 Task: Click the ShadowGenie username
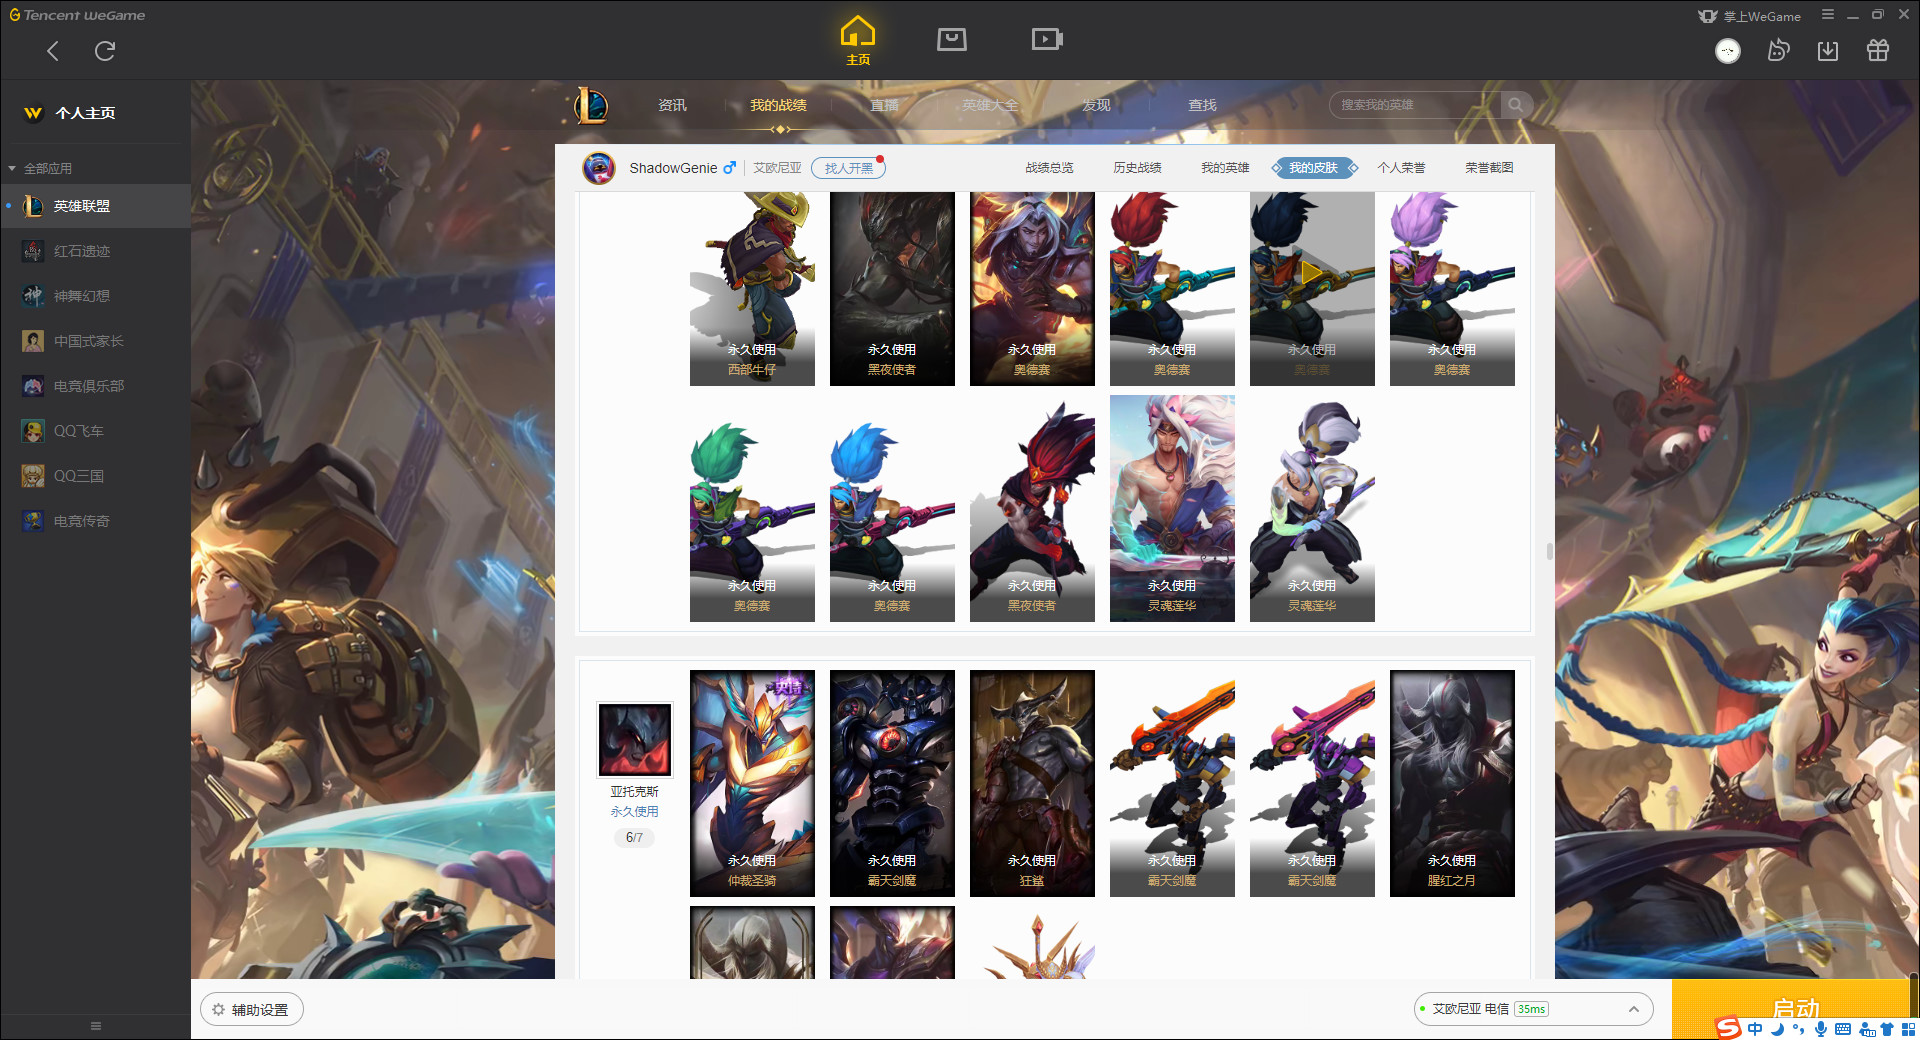coord(673,168)
